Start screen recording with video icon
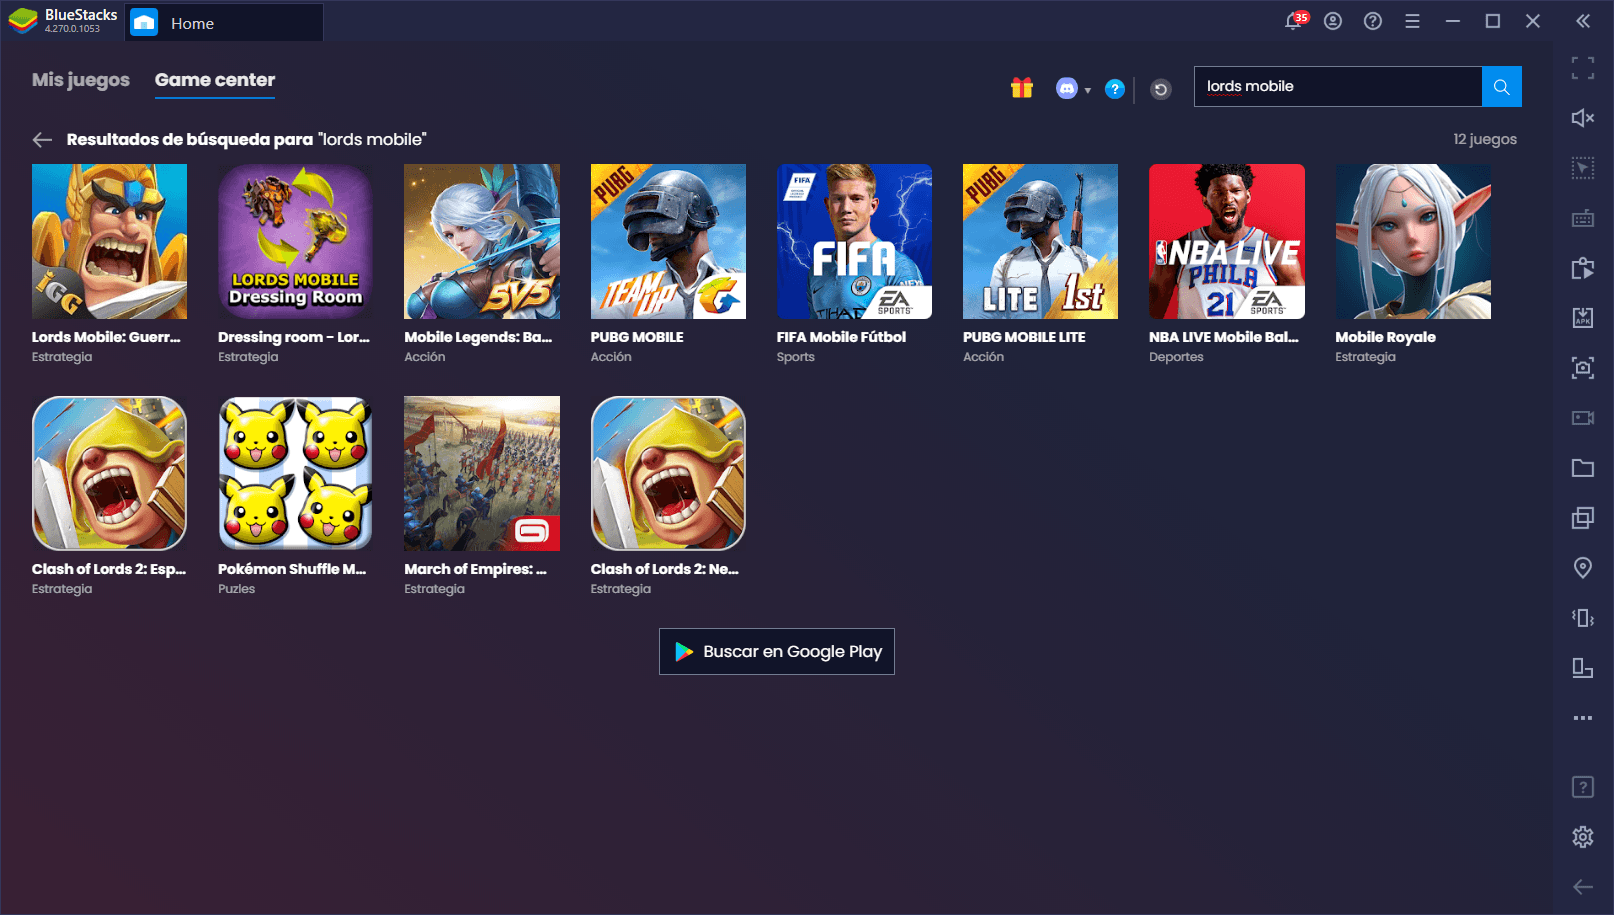The height and width of the screenshot is (915, 1614). click(x=1583, y=418)
